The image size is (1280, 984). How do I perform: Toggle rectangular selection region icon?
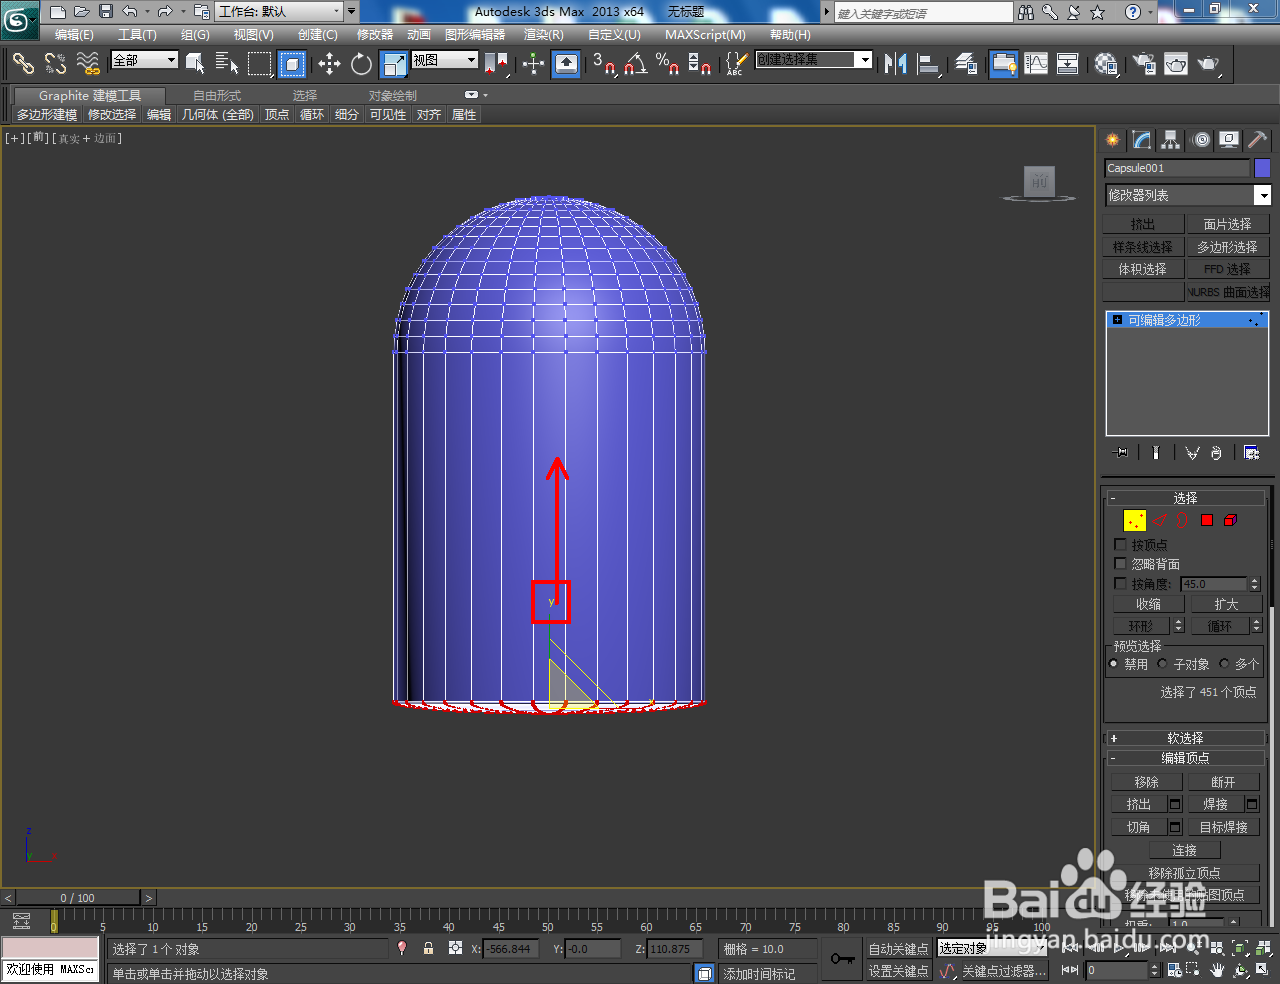[260, 64]
